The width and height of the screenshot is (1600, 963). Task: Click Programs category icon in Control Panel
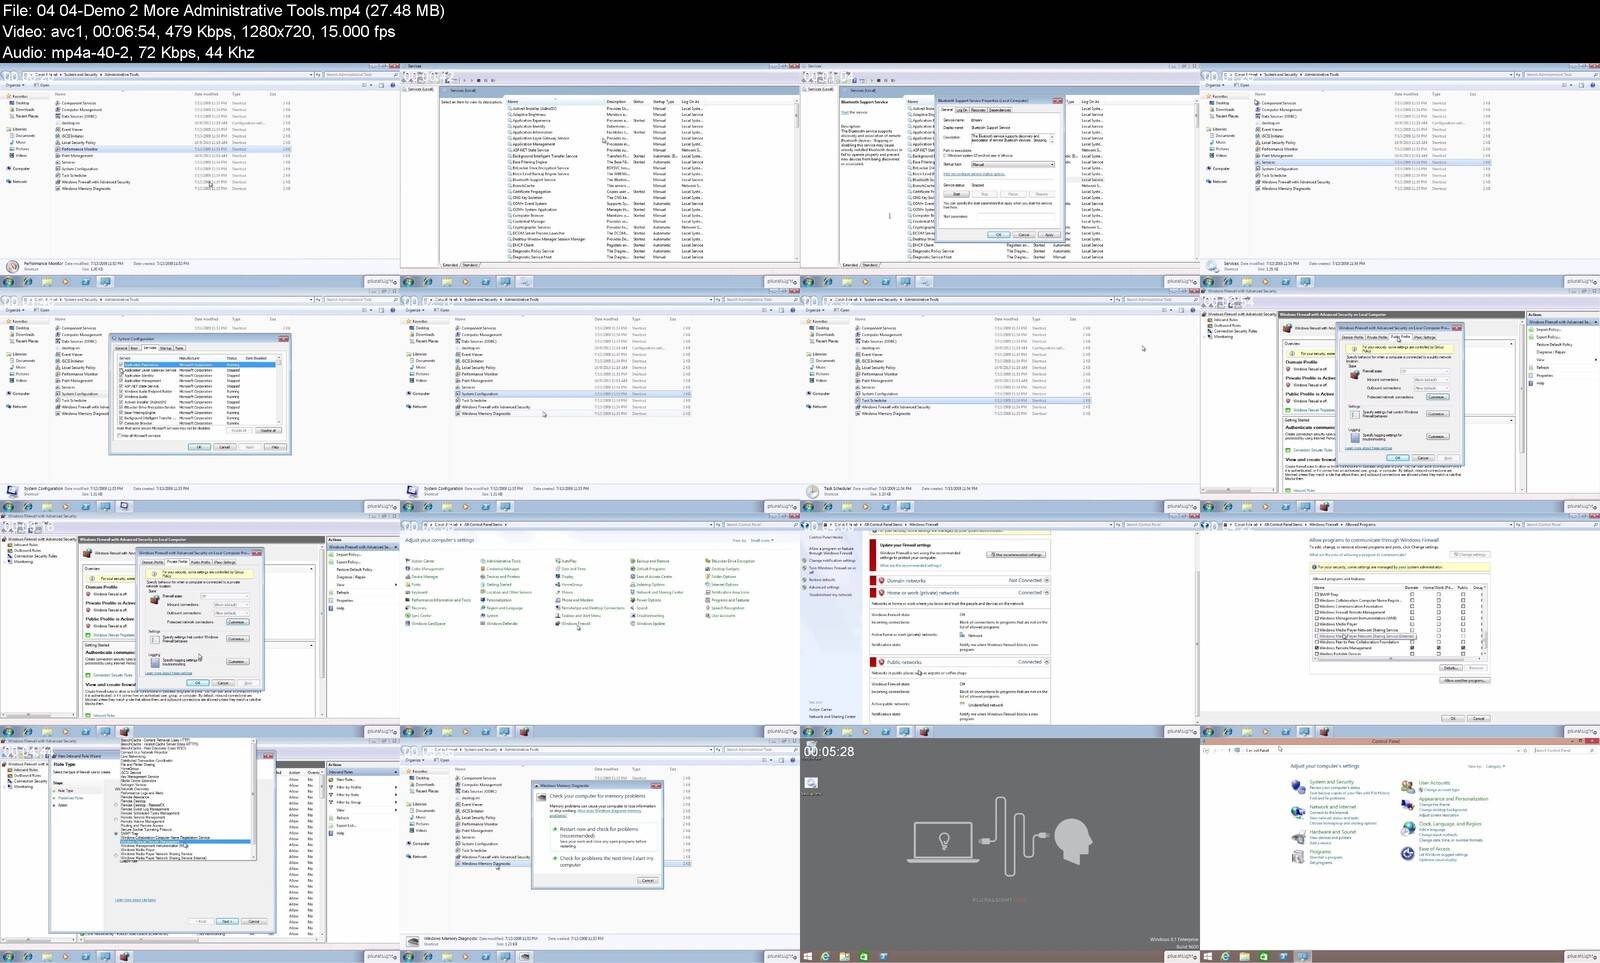(1298, 855)
